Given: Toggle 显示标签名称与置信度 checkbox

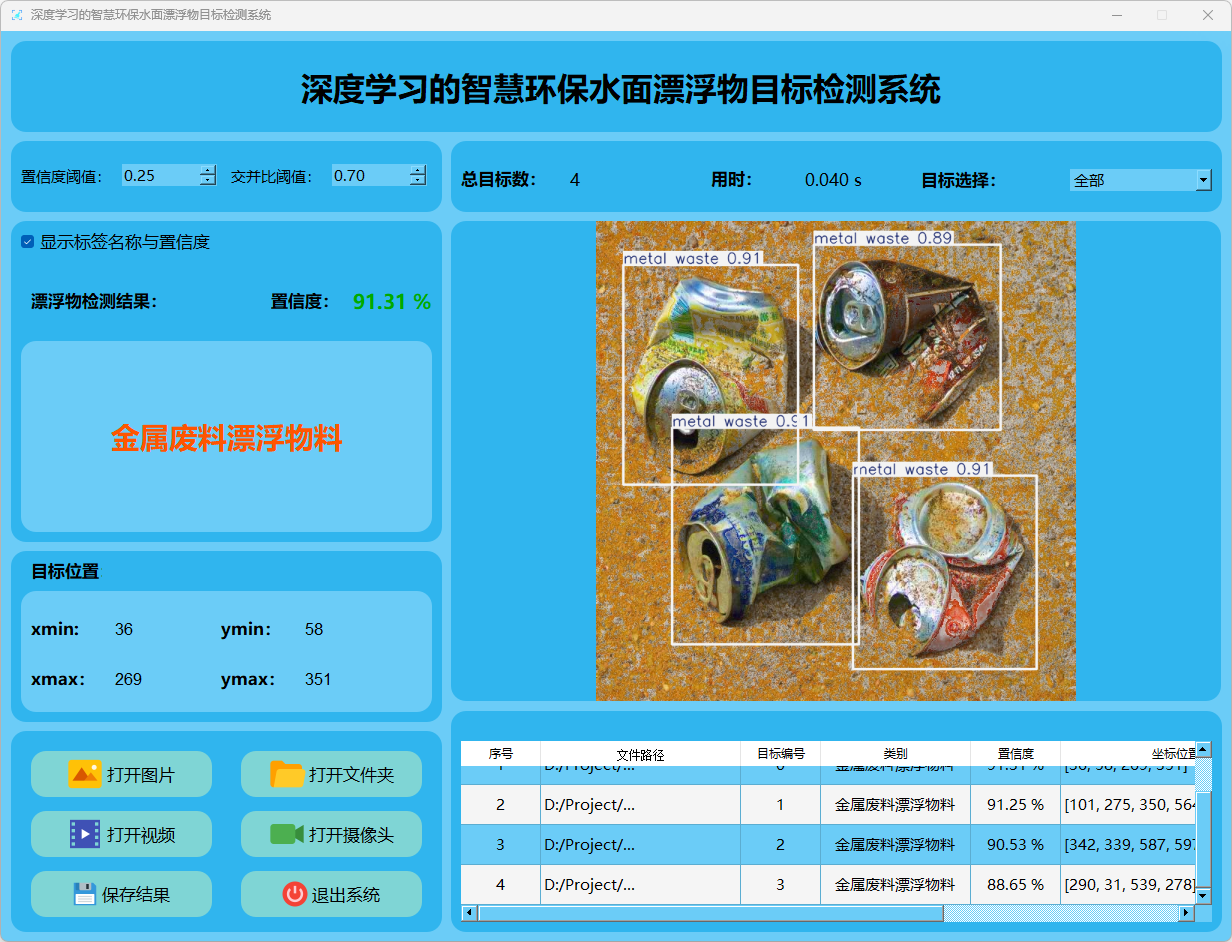Looking at the screenshot, I should click(x=28, y=242).
